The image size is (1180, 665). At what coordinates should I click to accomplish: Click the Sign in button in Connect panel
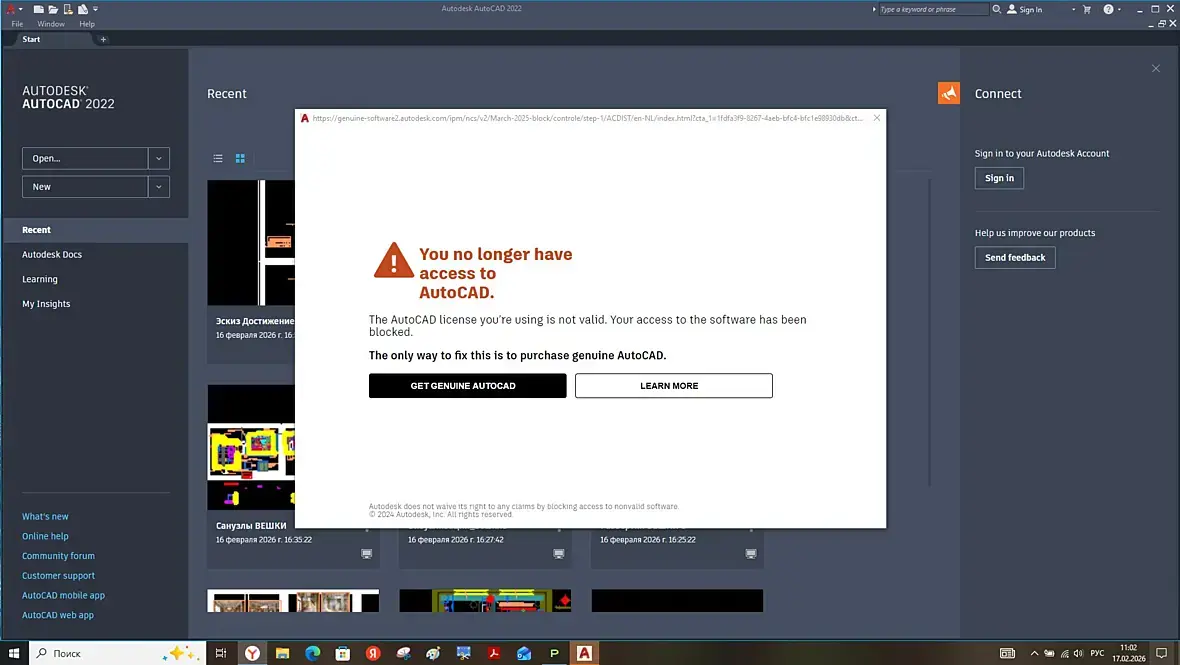(999, 178)
